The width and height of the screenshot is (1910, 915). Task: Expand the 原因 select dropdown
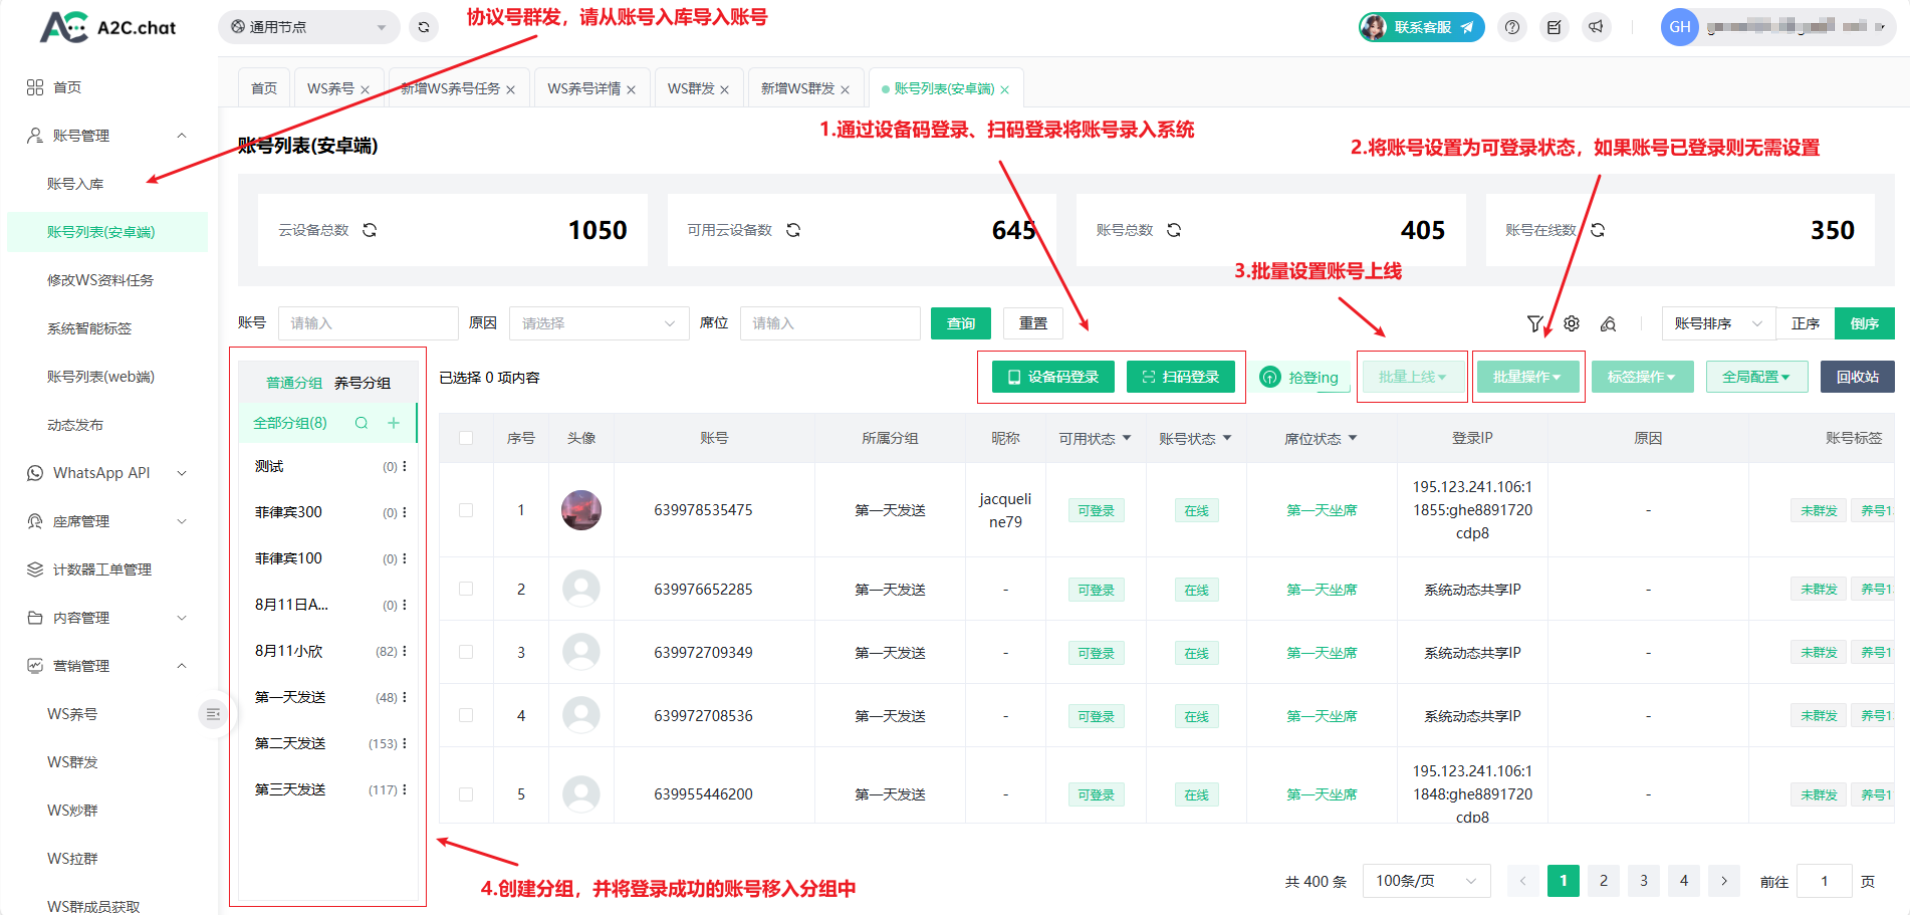click(598, 323)
